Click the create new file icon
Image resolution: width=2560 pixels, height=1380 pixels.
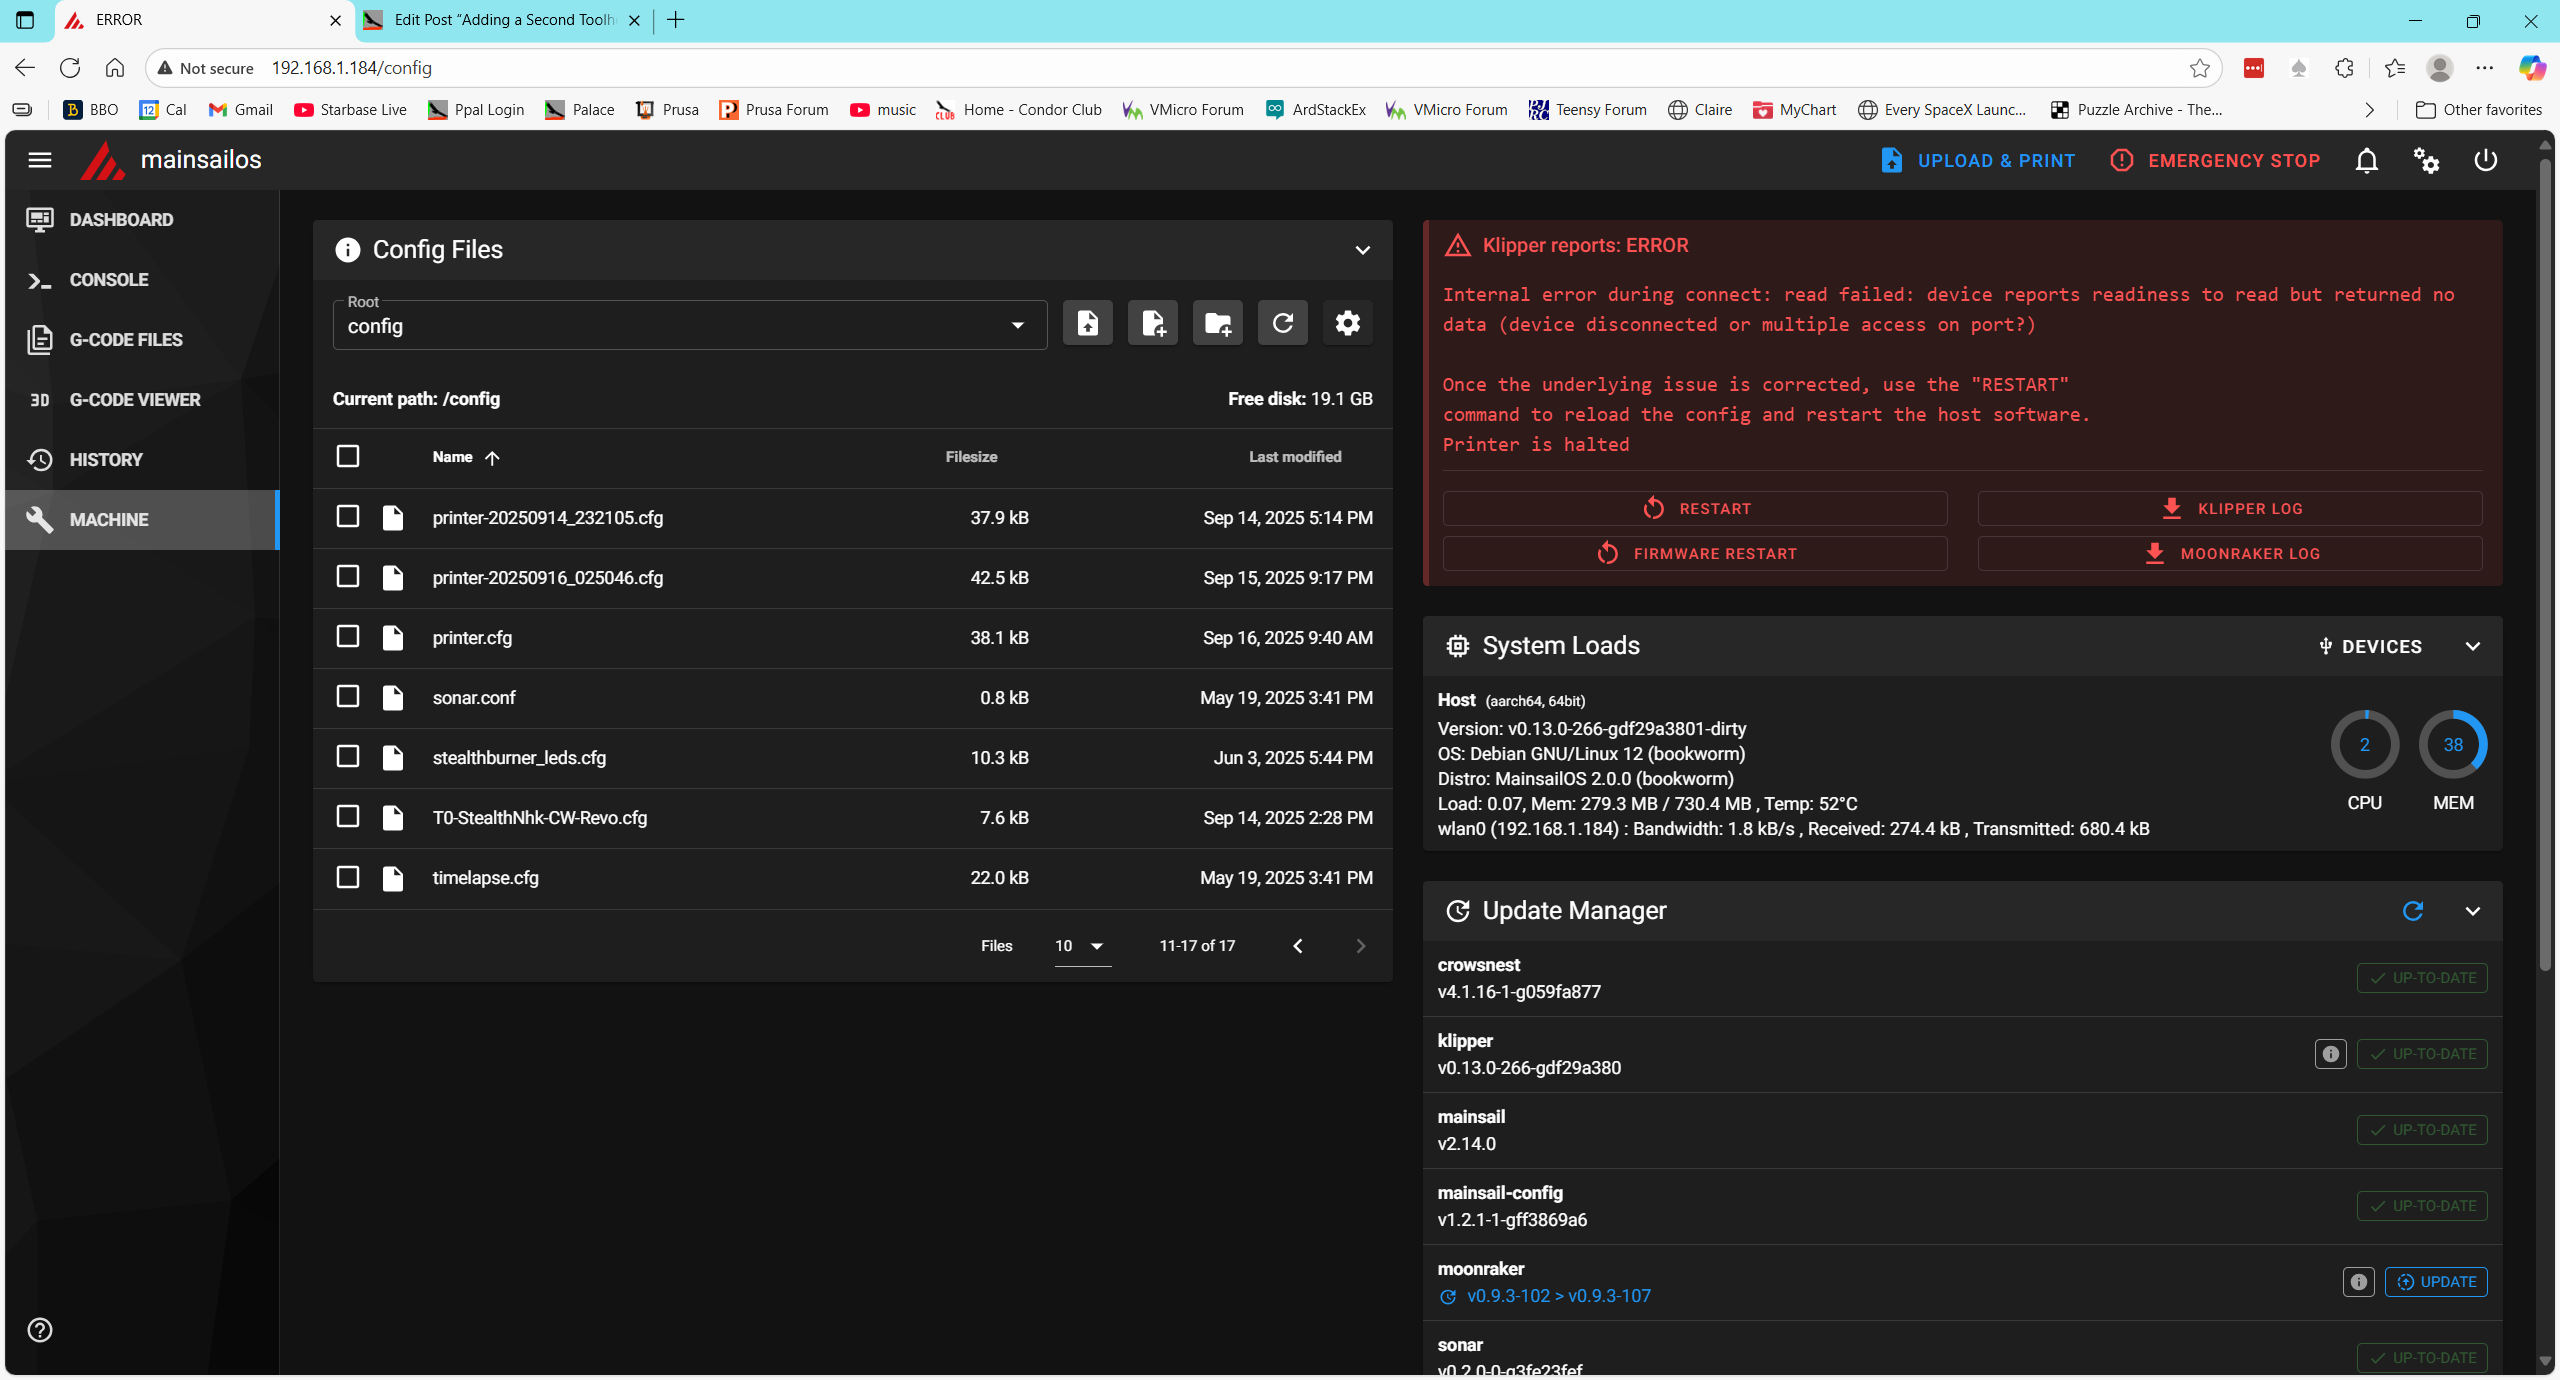(x=1152, y=323)
